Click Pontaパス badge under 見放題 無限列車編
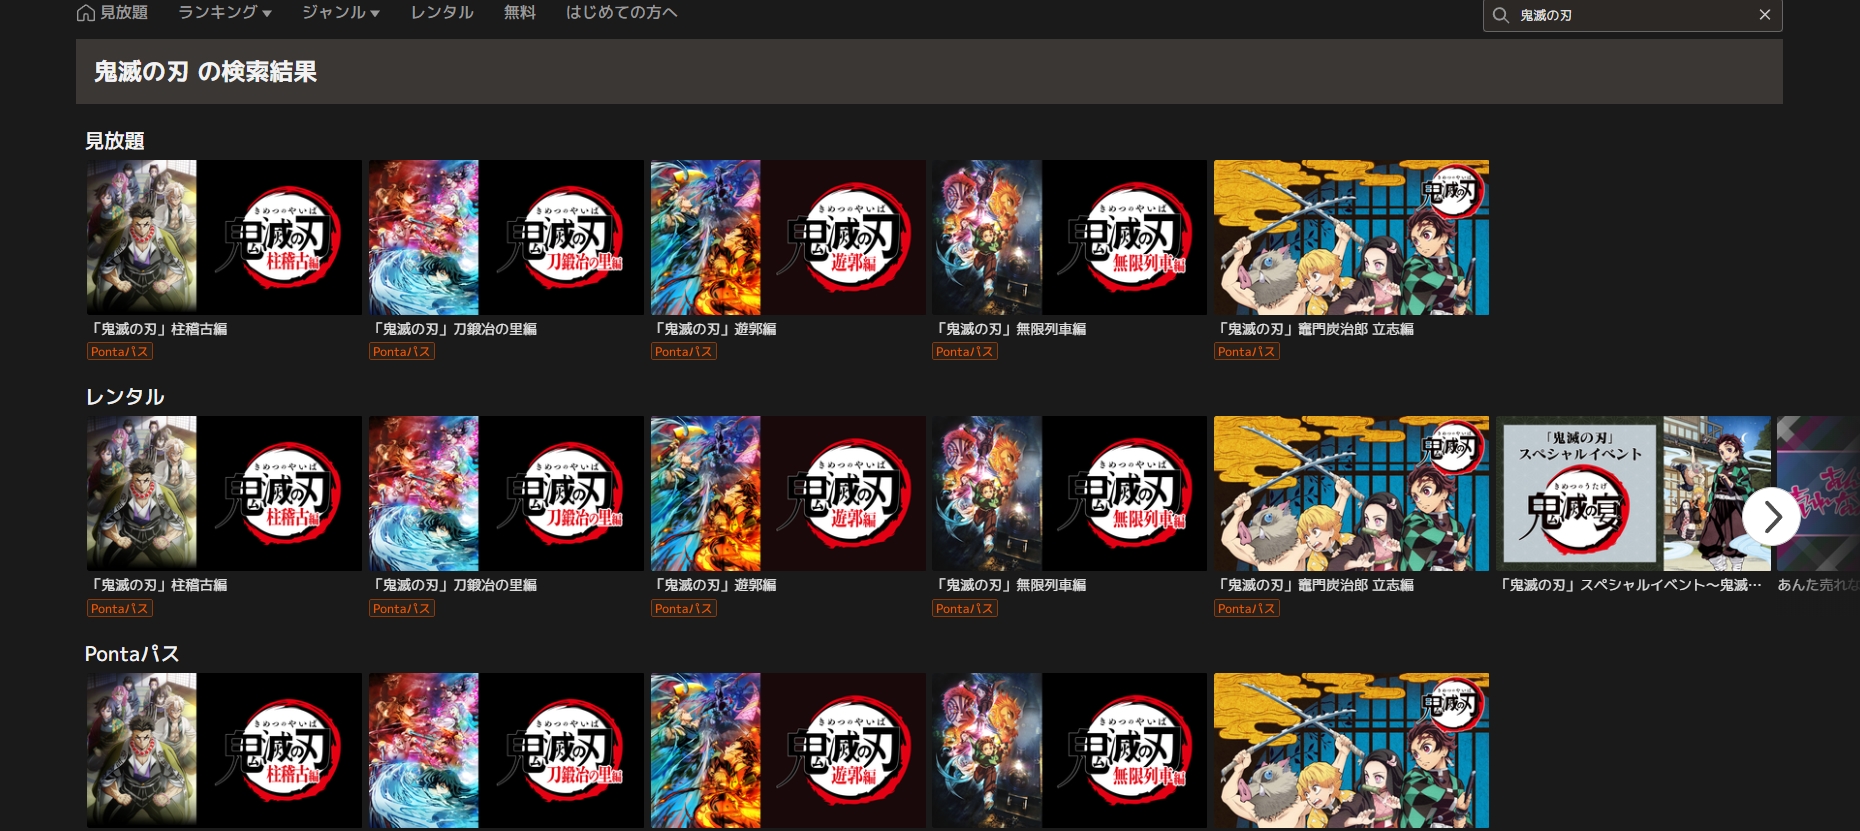This screenshot has height=831, width=1860. (965, 352)
